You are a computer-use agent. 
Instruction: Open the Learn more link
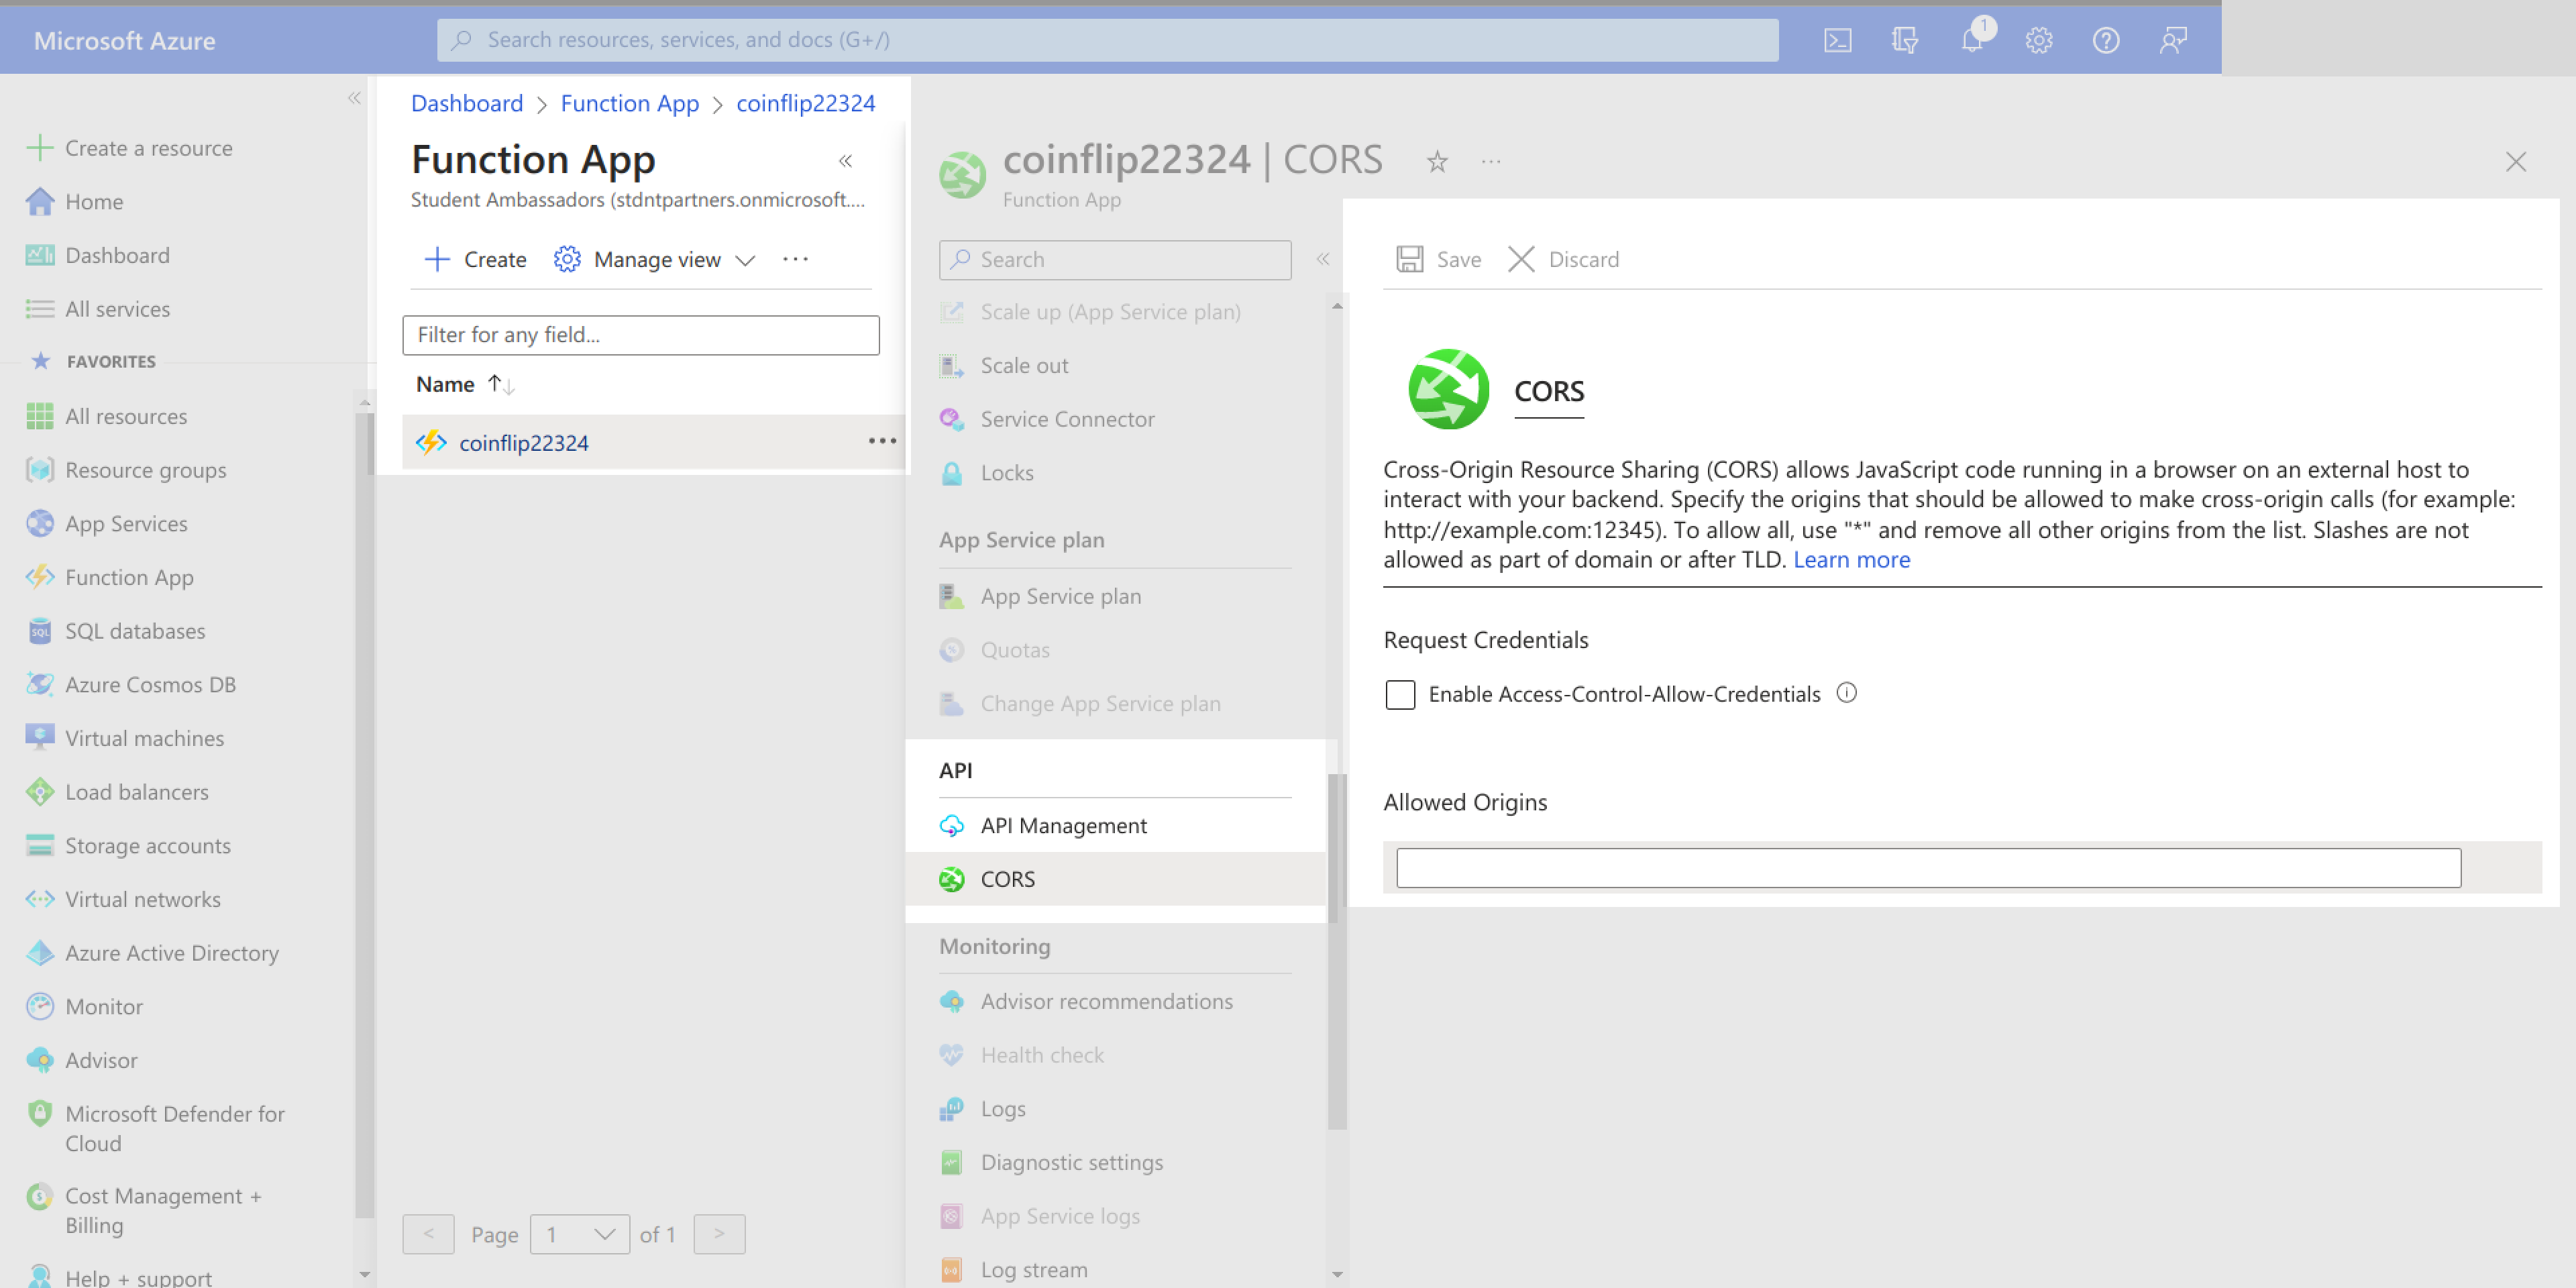point(1851,560)
